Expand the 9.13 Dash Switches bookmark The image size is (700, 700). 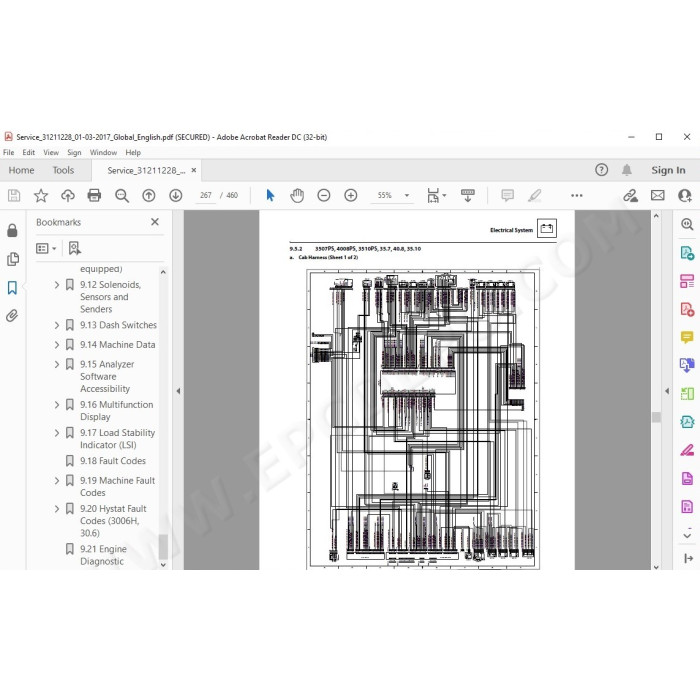pyautogui.click(x=57, y=325)
